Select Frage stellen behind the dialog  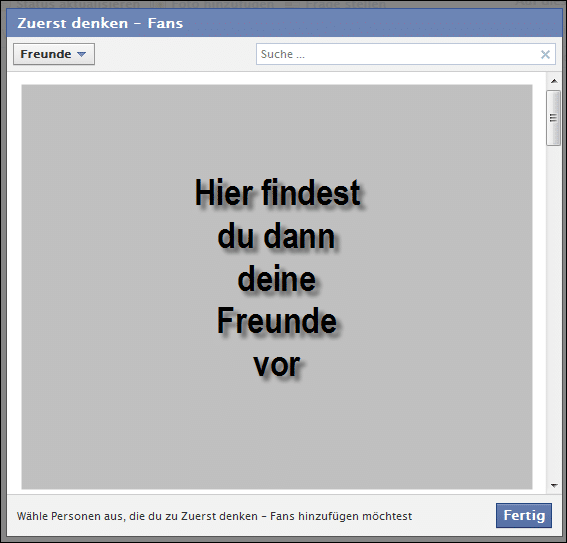click(346, 4)
